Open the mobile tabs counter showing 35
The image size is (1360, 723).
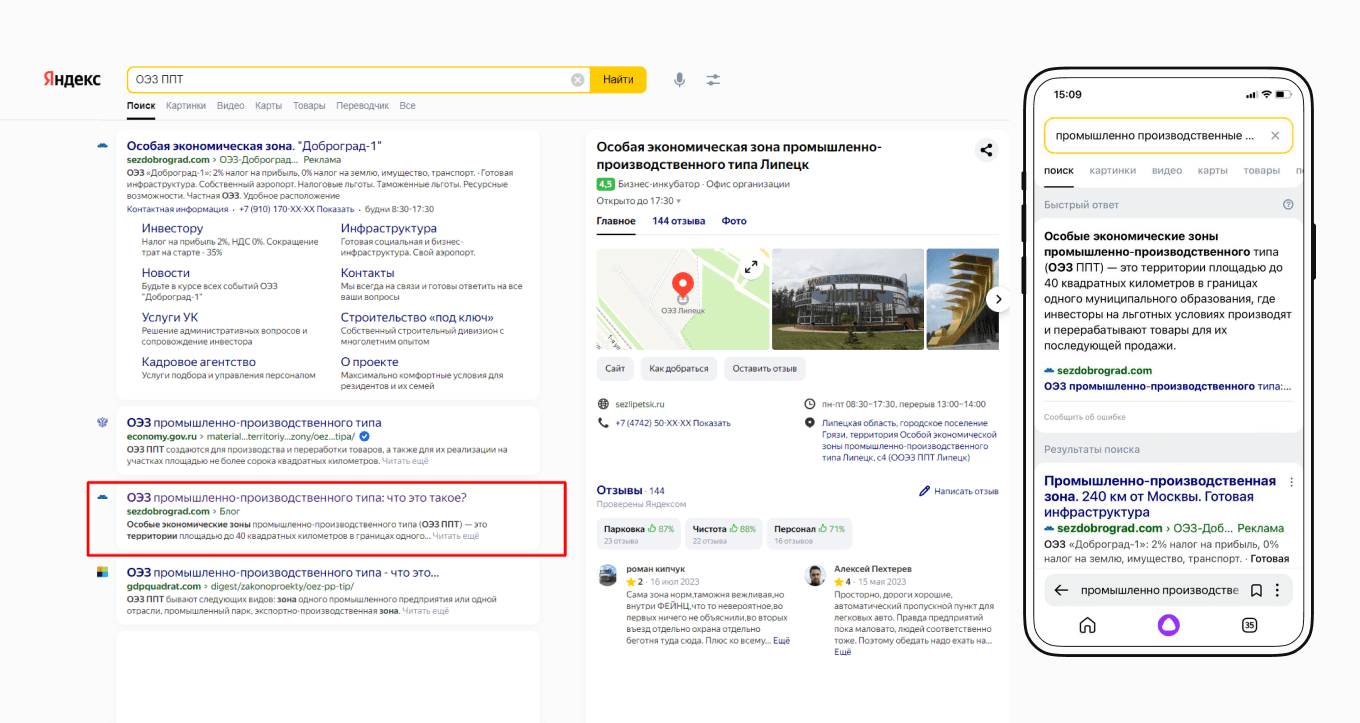(x=1249, y=625)
